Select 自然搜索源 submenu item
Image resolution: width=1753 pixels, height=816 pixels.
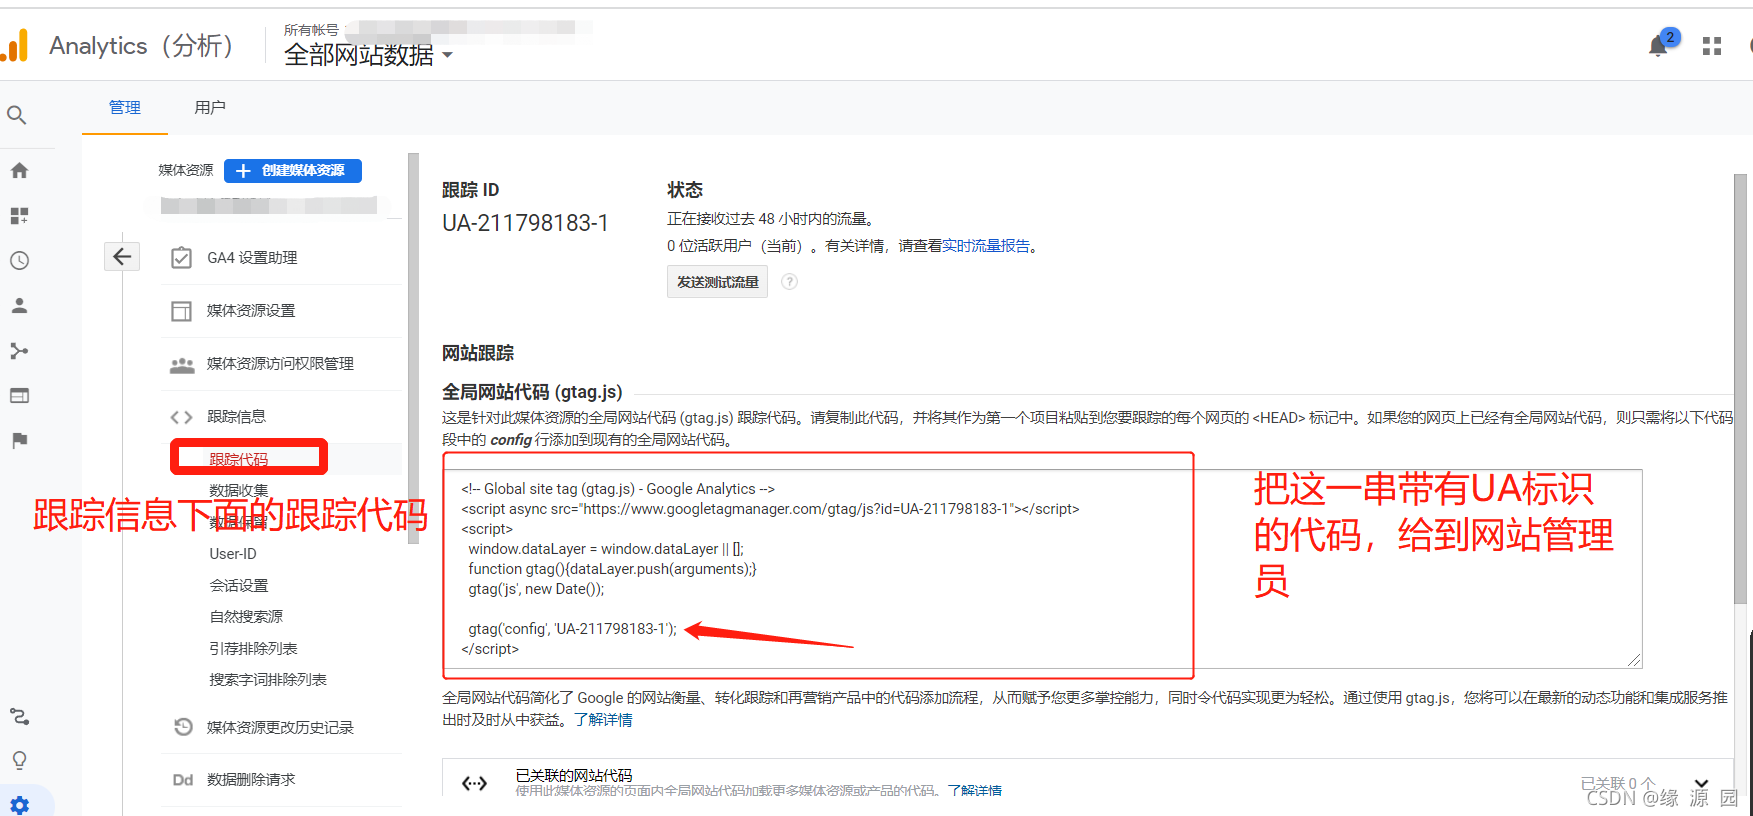[246, 617]
